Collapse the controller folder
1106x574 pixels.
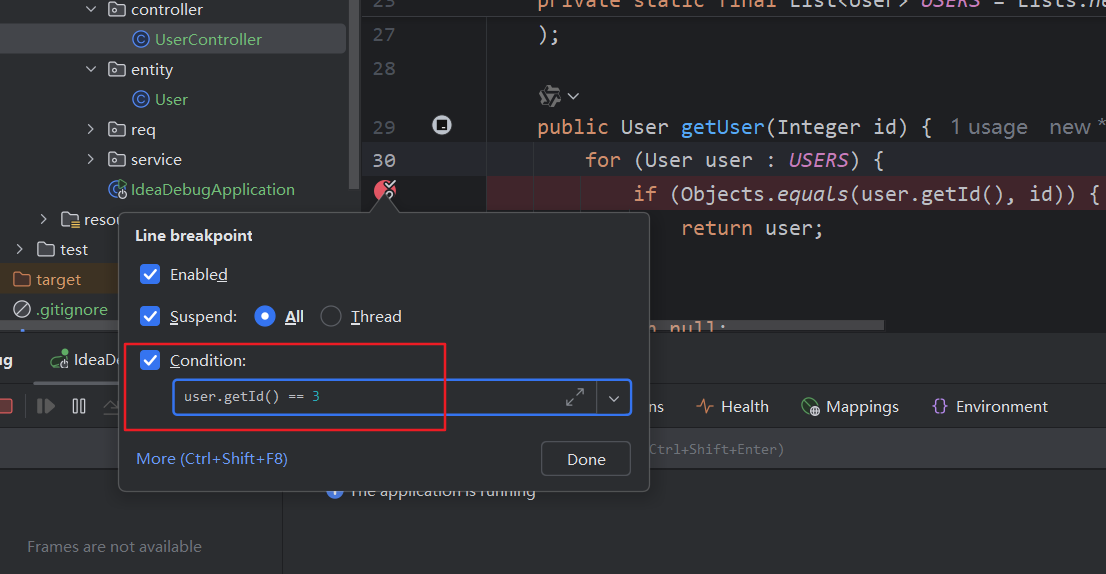pyautogui.click(x=91, y=9)
